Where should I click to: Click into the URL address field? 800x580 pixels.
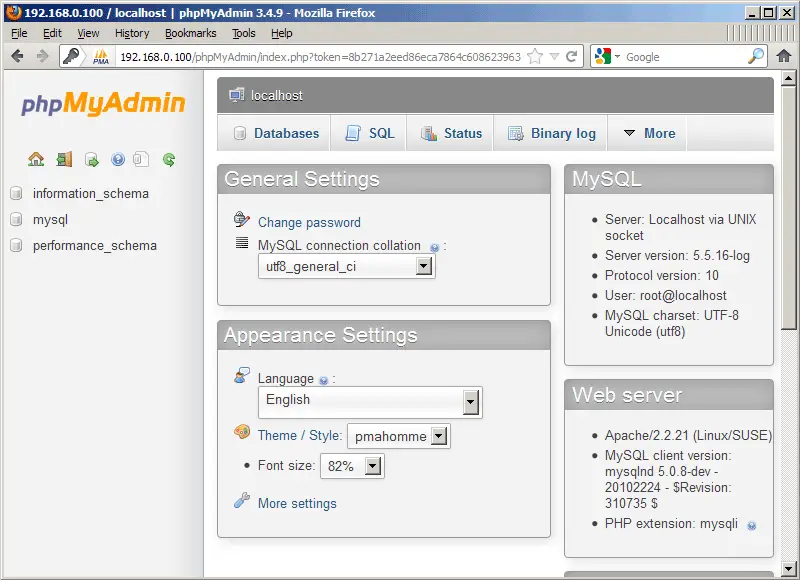320,57
